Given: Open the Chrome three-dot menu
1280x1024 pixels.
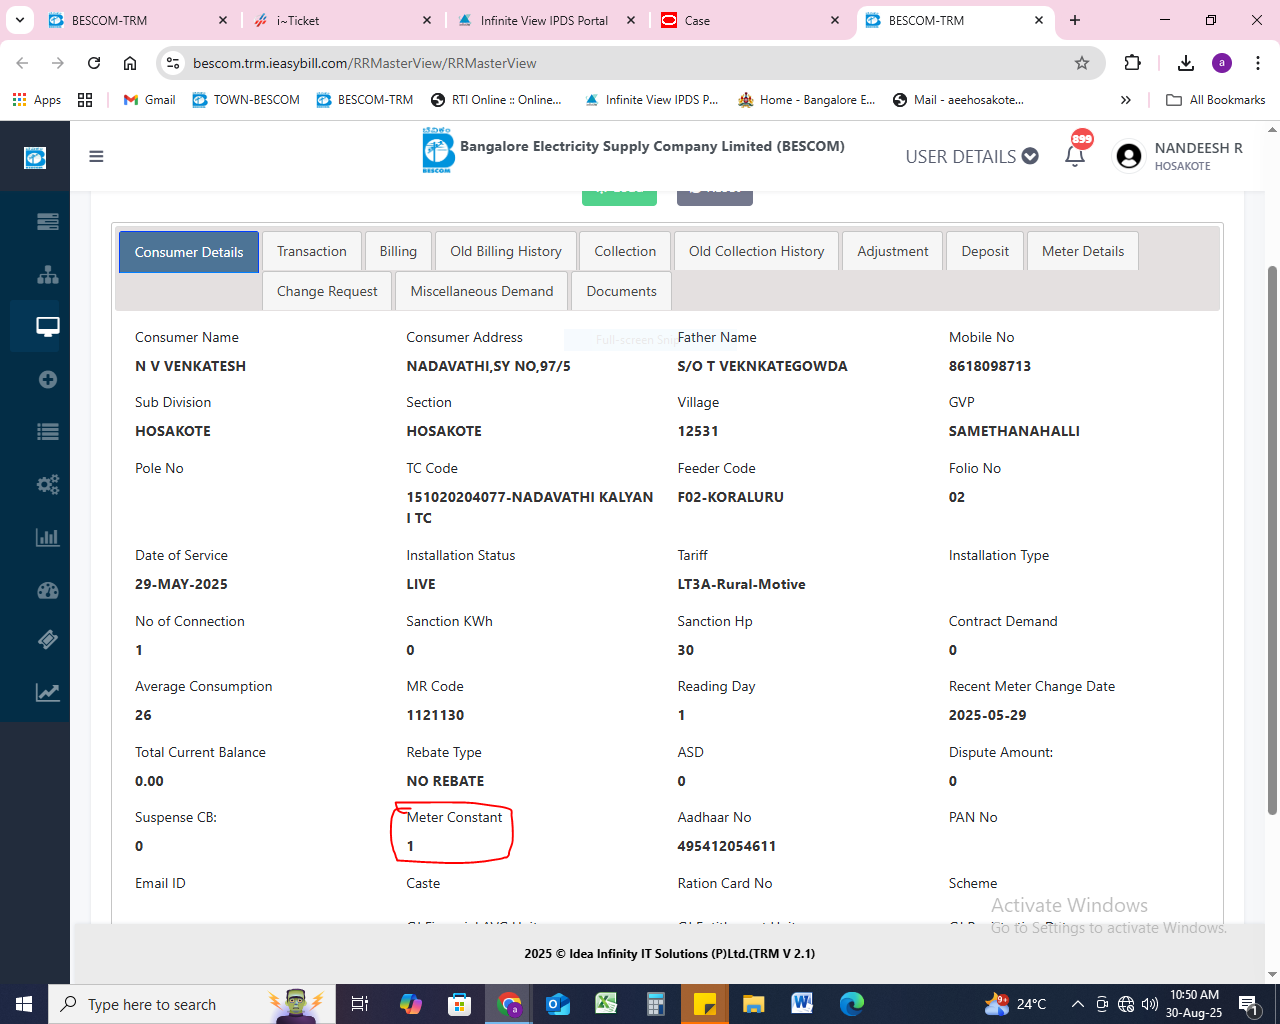Looking at the screenshot, I should pyautogui.click(x=1258, y=63).
